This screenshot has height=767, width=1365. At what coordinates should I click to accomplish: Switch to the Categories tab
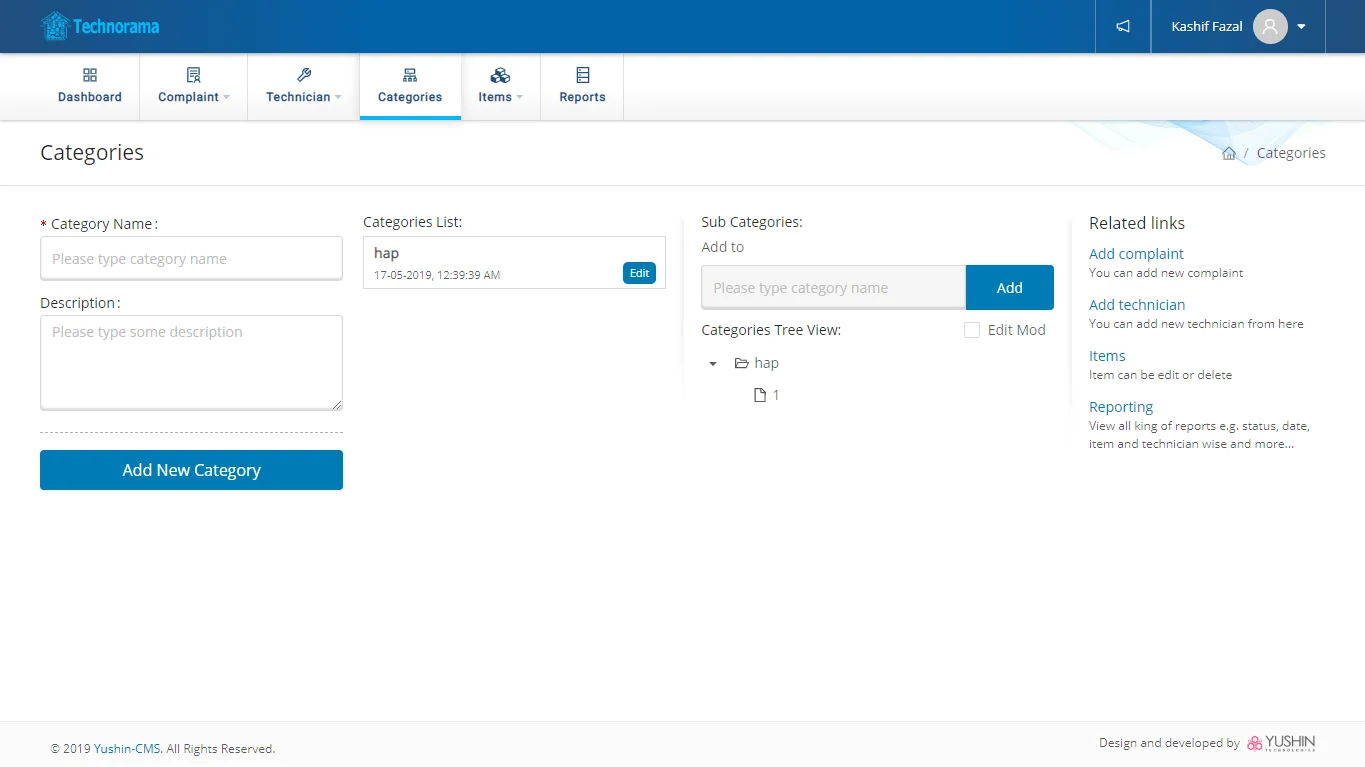tap(410, 87)
